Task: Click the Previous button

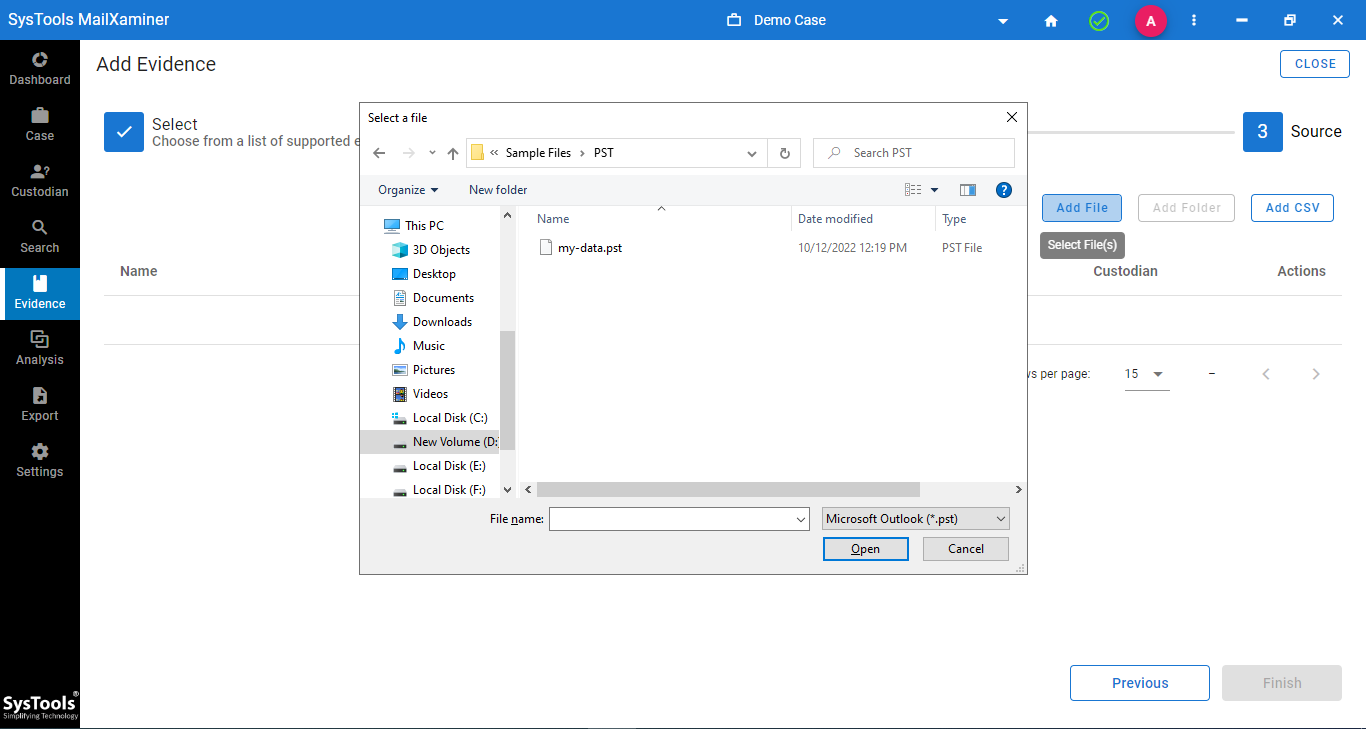Action: (x=1140, y=683)
